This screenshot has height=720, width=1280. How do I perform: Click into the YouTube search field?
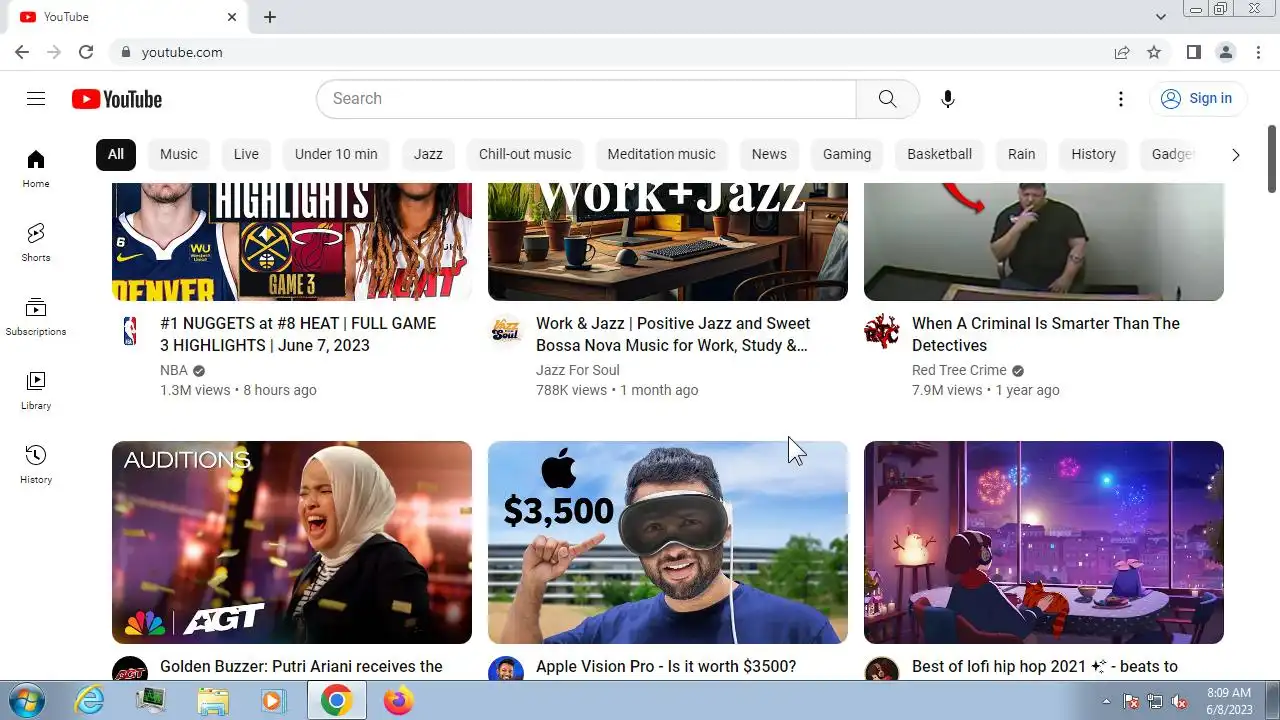(x=586, y=98)
